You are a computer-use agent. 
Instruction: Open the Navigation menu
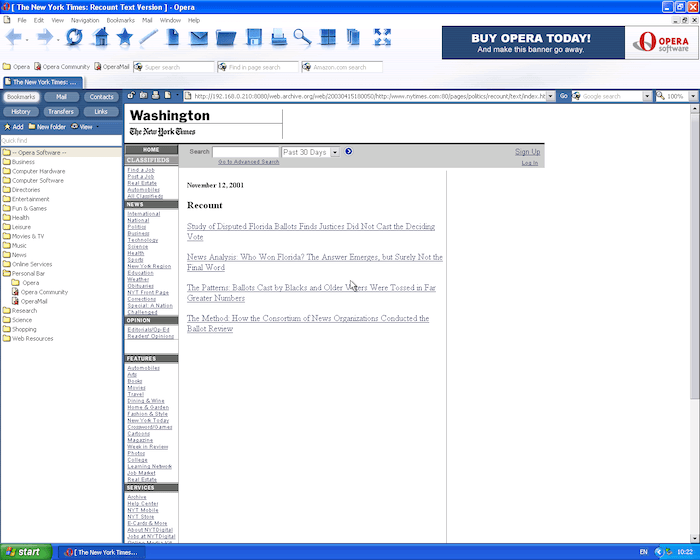(x=85, y=20)
